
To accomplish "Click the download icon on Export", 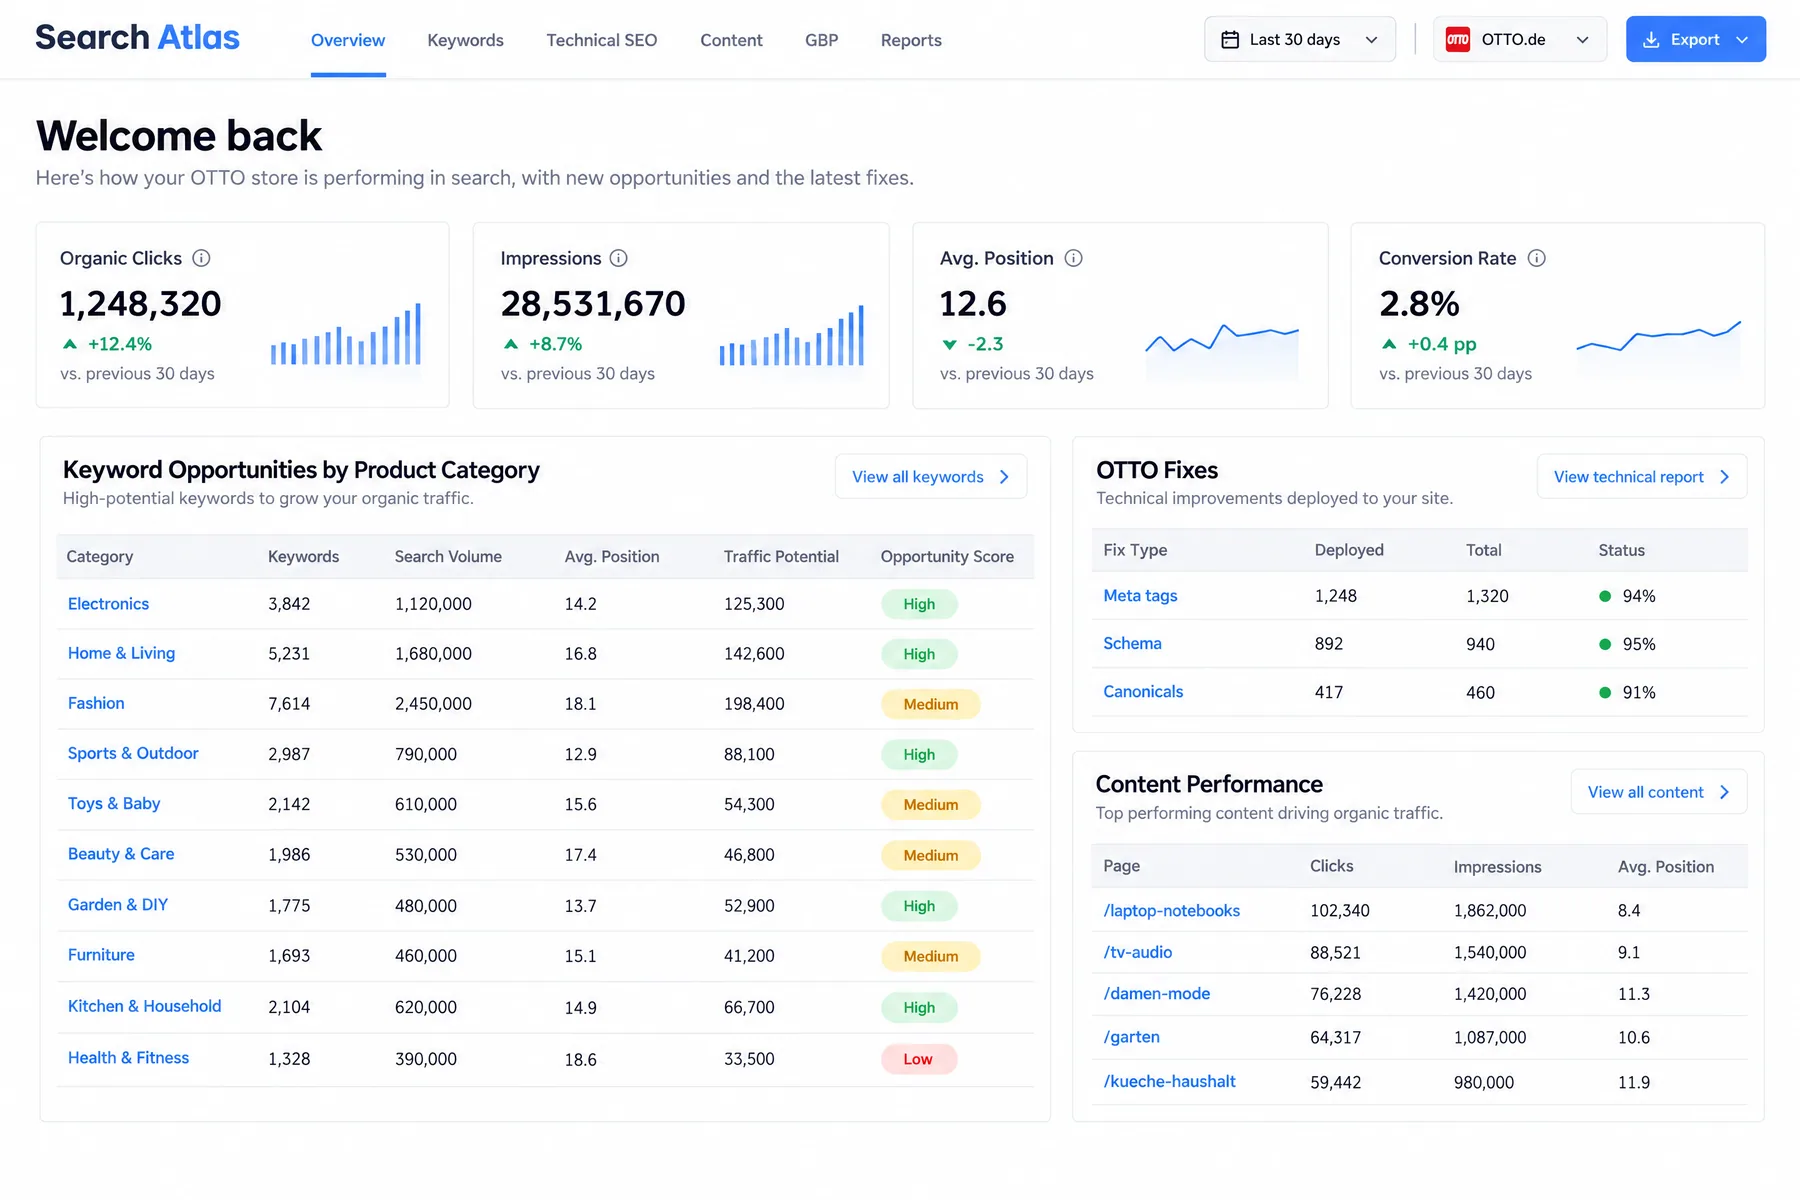I will tap(1651, 40).
